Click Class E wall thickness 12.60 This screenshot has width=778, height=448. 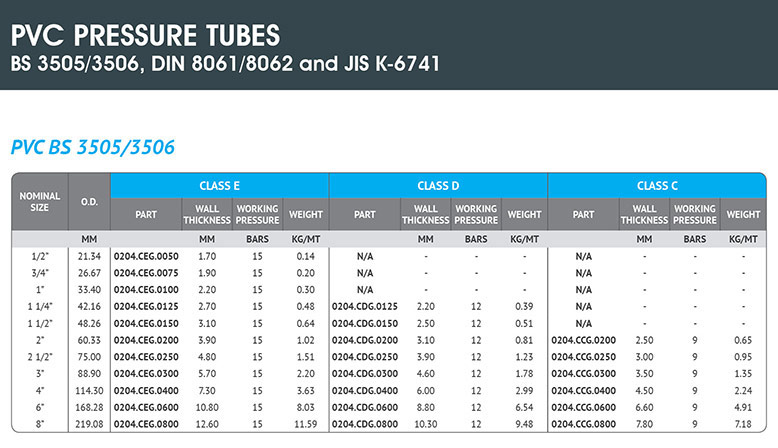[207, 424]
